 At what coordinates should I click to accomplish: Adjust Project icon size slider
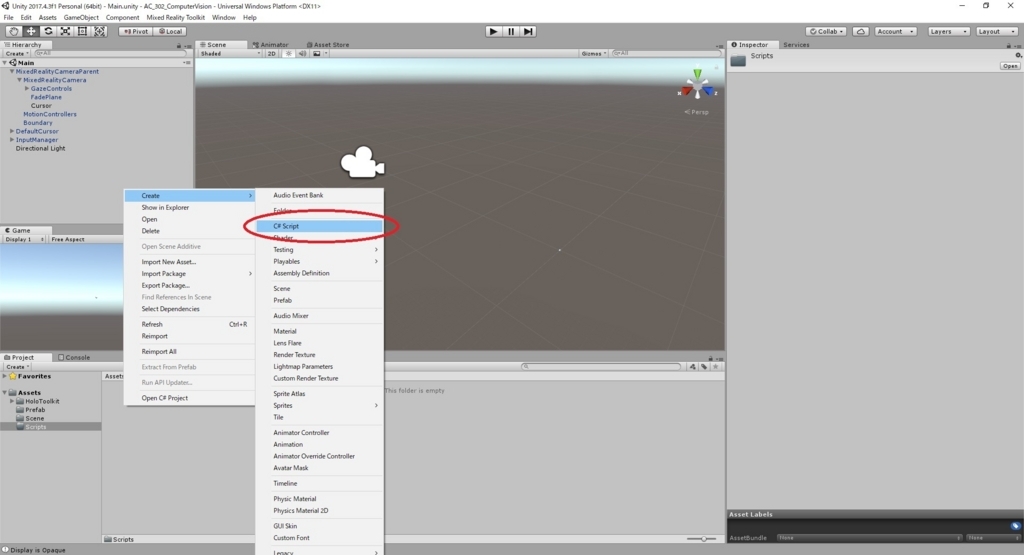tap(702, 539)
